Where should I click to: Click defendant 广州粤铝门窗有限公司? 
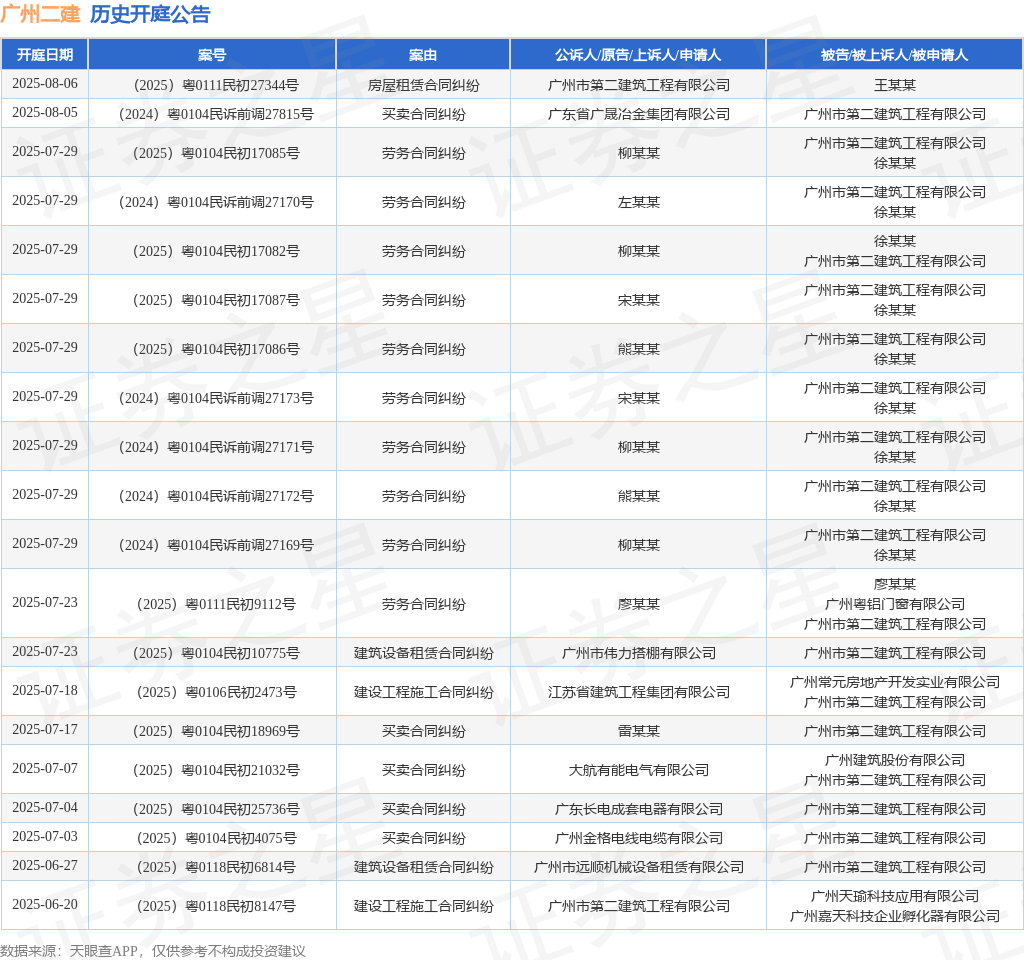(x=895, y=604)
